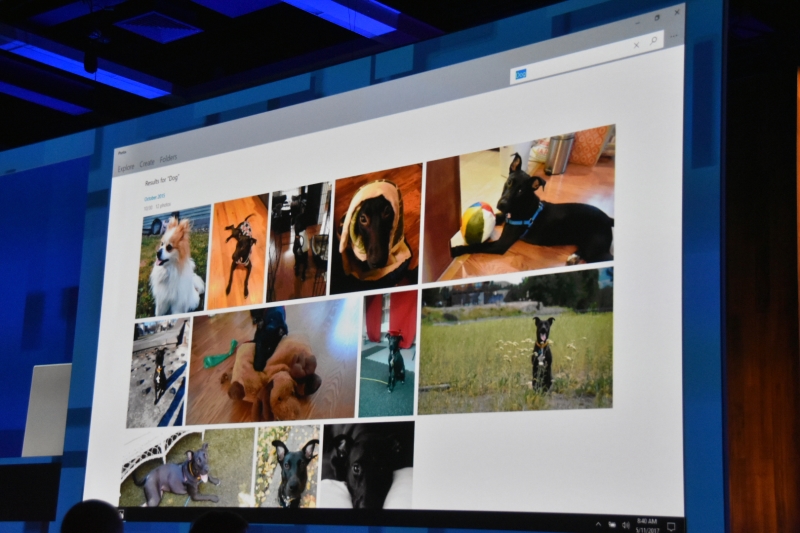Open the taskbar clock showing 8:40 AM

click(647, 525)
